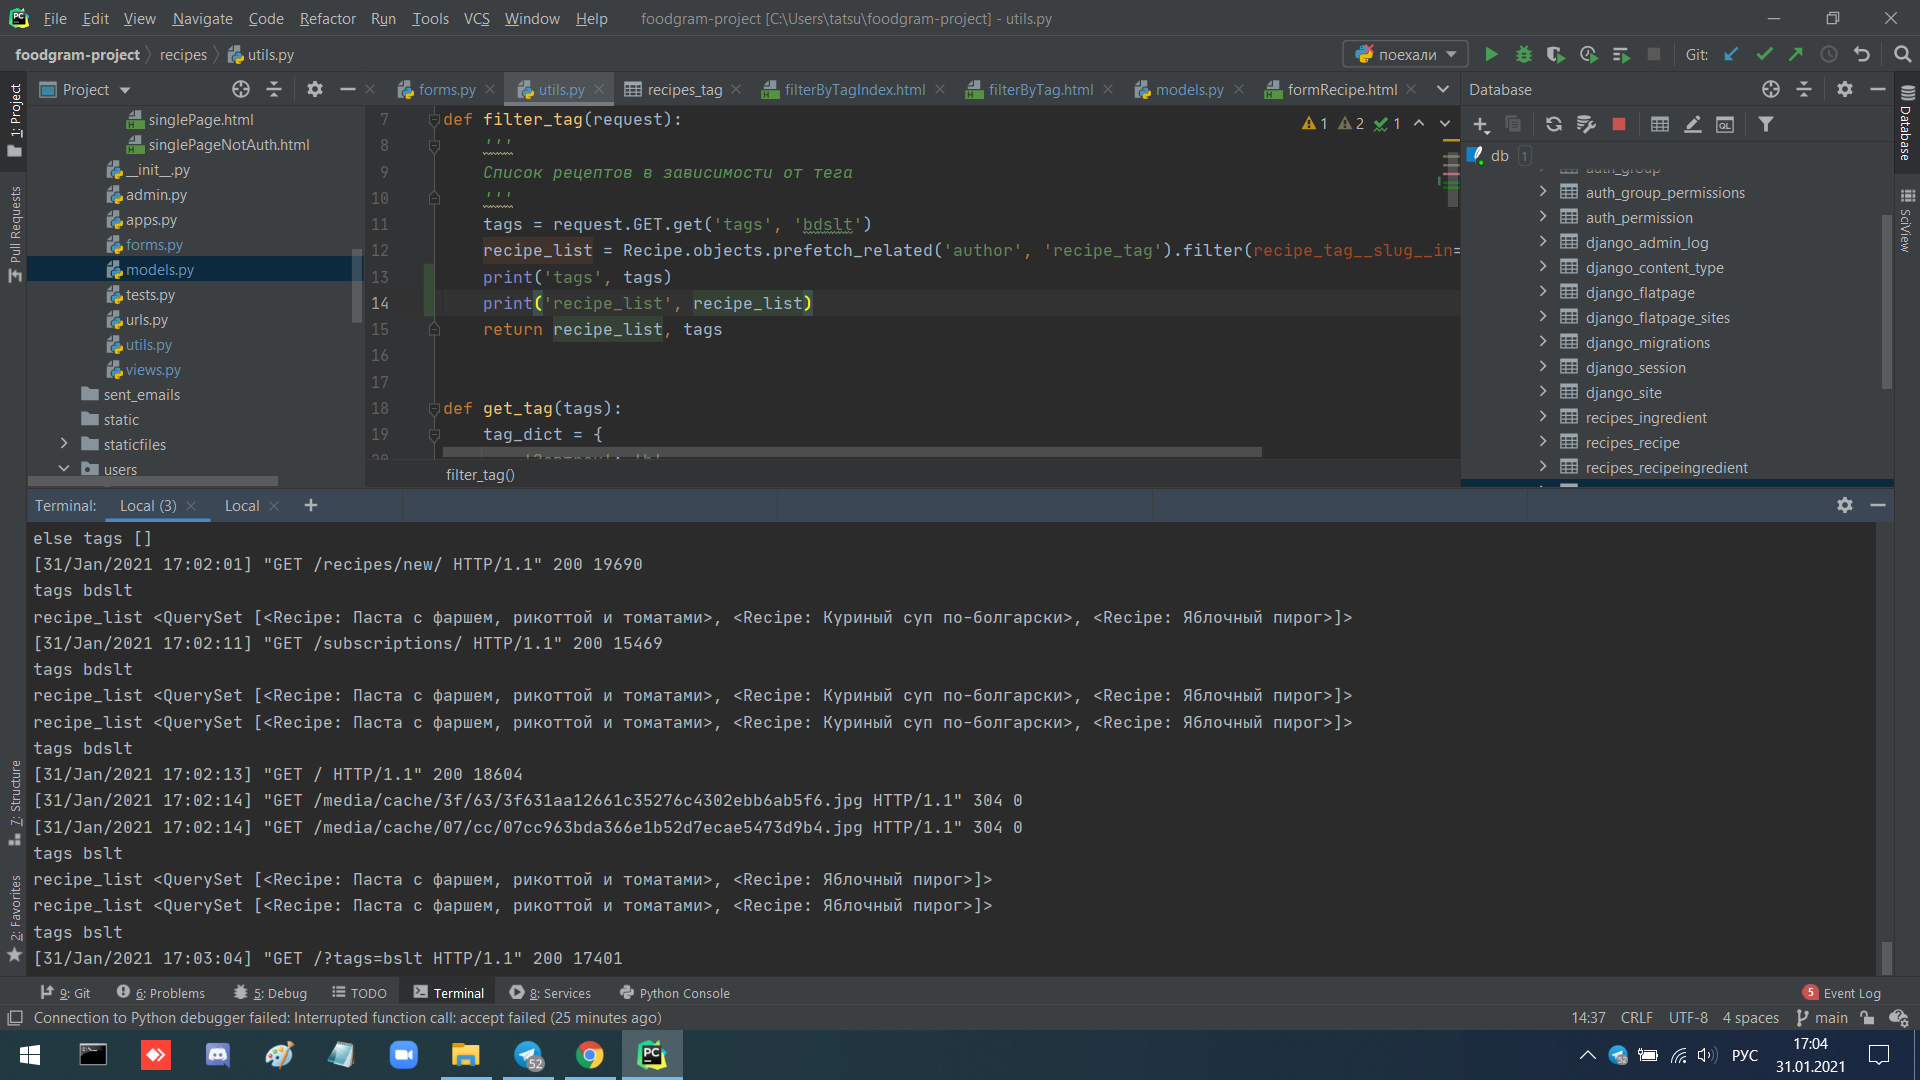This screenshot has height=1080, width=1920.
Task: Open the Refactor menu
Action: tap(327, 18)
